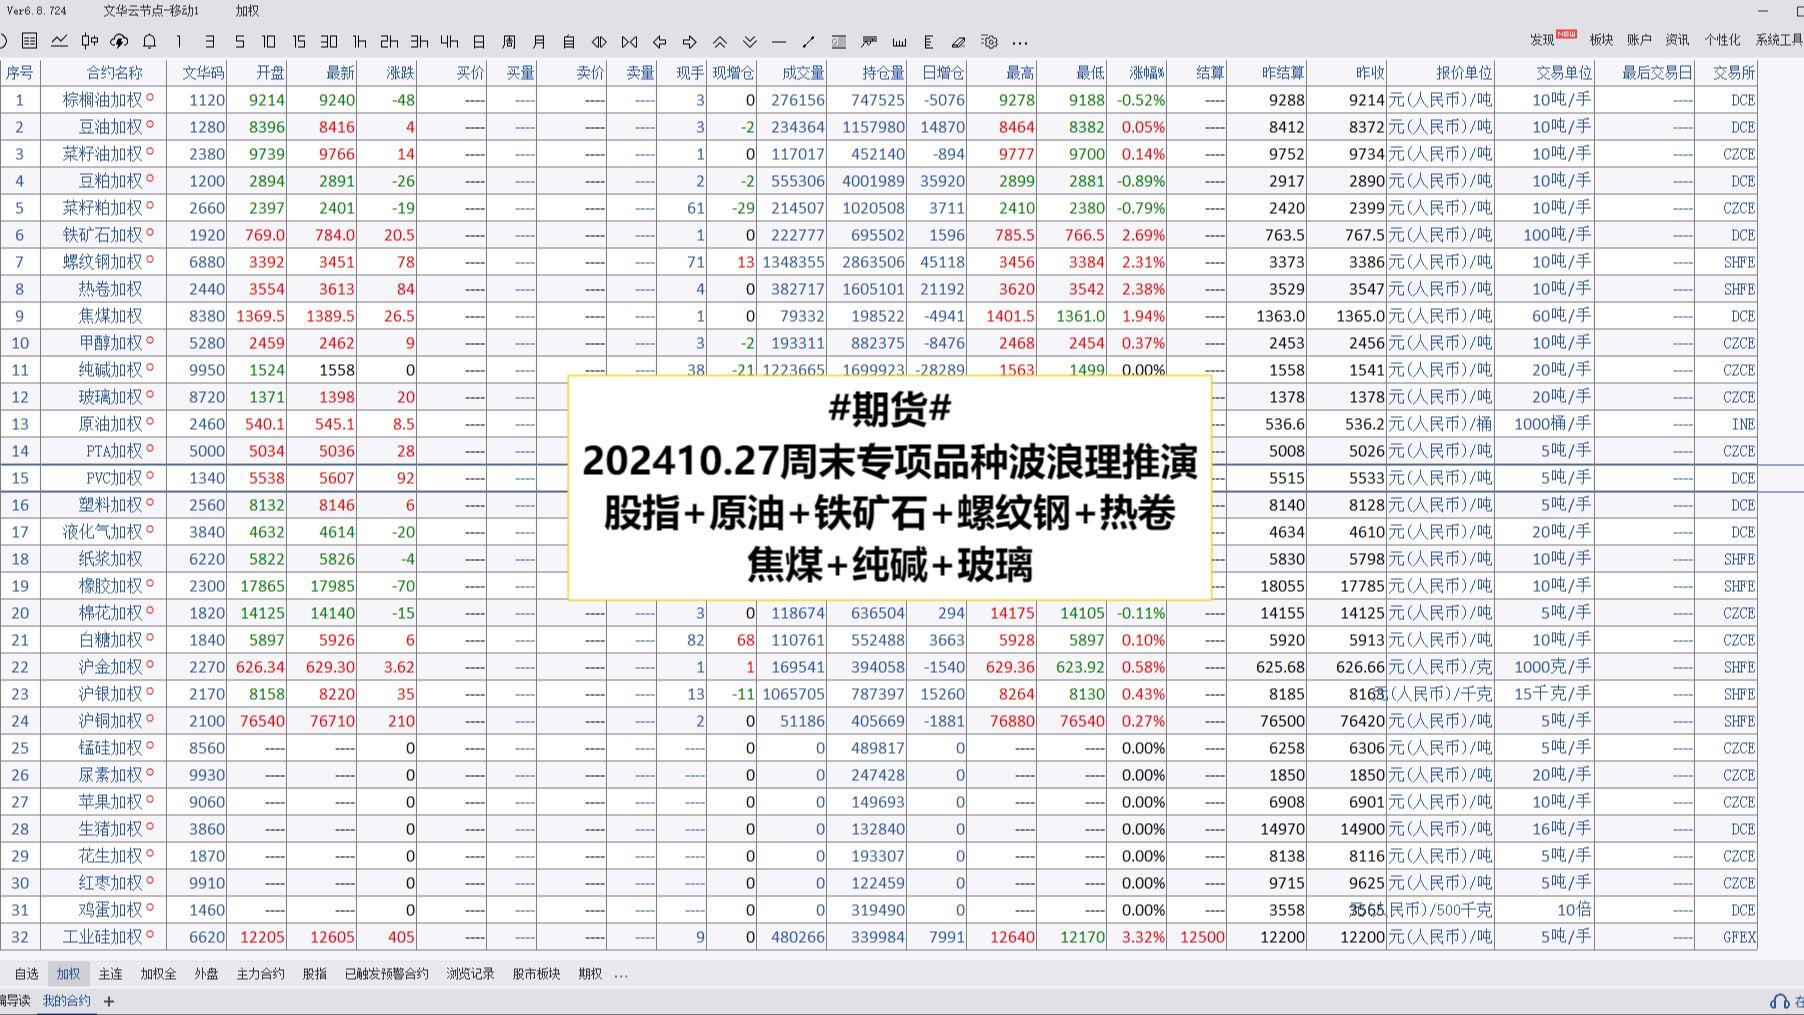Switch to the 期权 tab
The width and height of the screenshot is (1804, 1015).
pos(590,973)
